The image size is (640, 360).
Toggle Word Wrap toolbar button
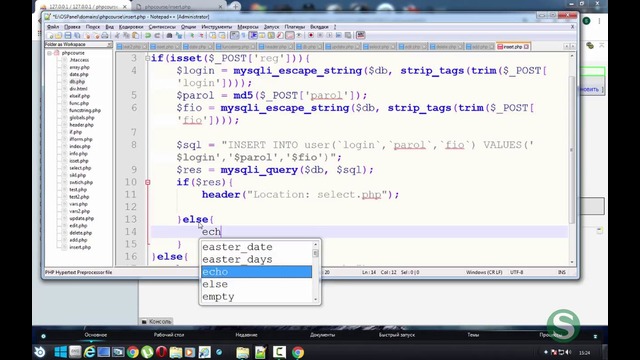(x=234, y=36)
